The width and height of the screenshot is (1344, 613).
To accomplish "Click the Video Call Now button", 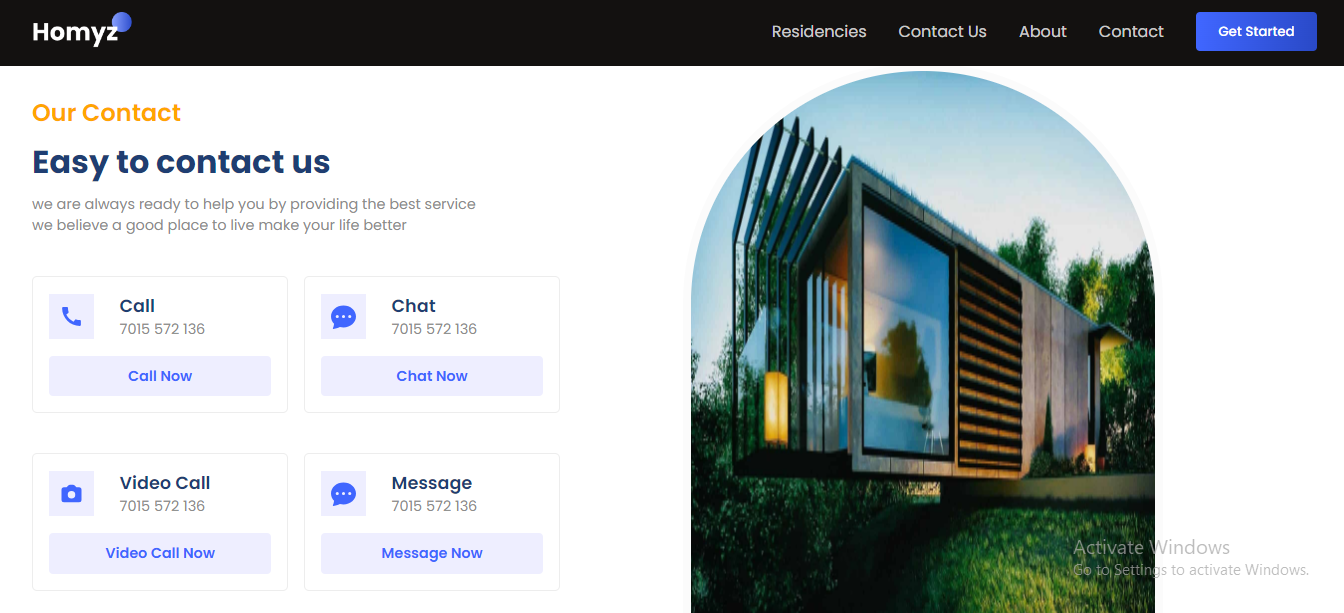I will coord(160,553).
